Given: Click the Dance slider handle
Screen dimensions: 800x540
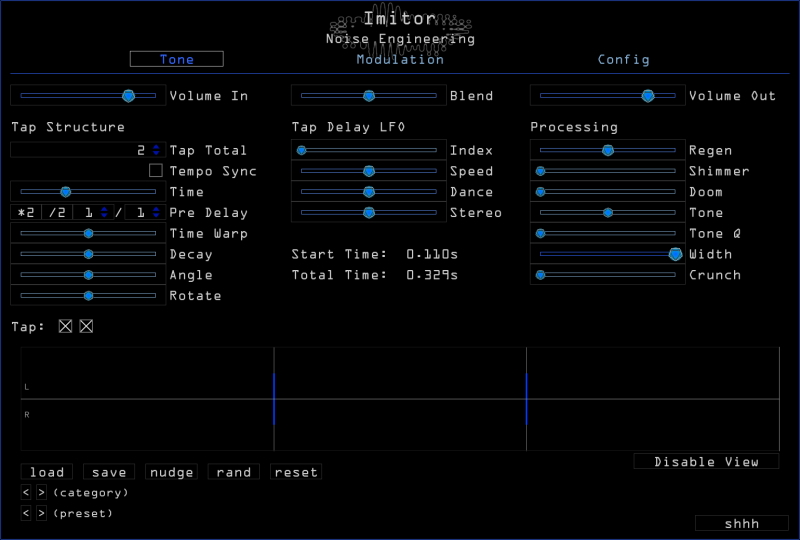Looking at the screenshot, I should 369,192.
